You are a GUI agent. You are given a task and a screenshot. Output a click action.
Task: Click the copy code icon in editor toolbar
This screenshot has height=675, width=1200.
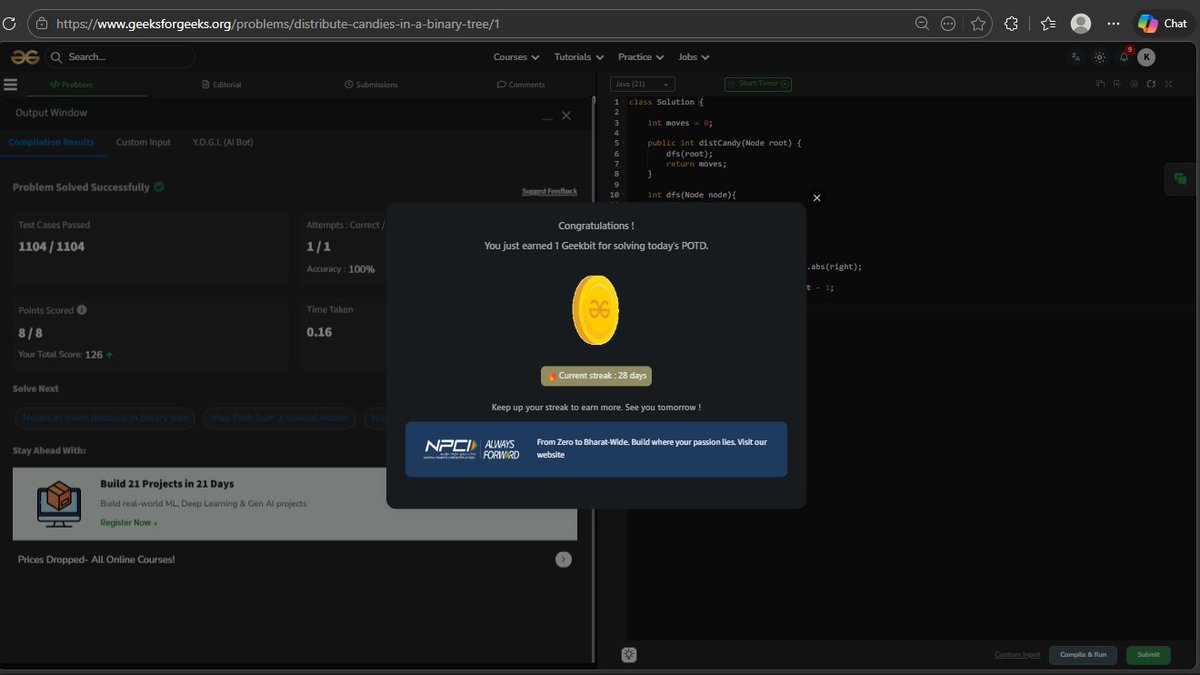pos(1100,84)
